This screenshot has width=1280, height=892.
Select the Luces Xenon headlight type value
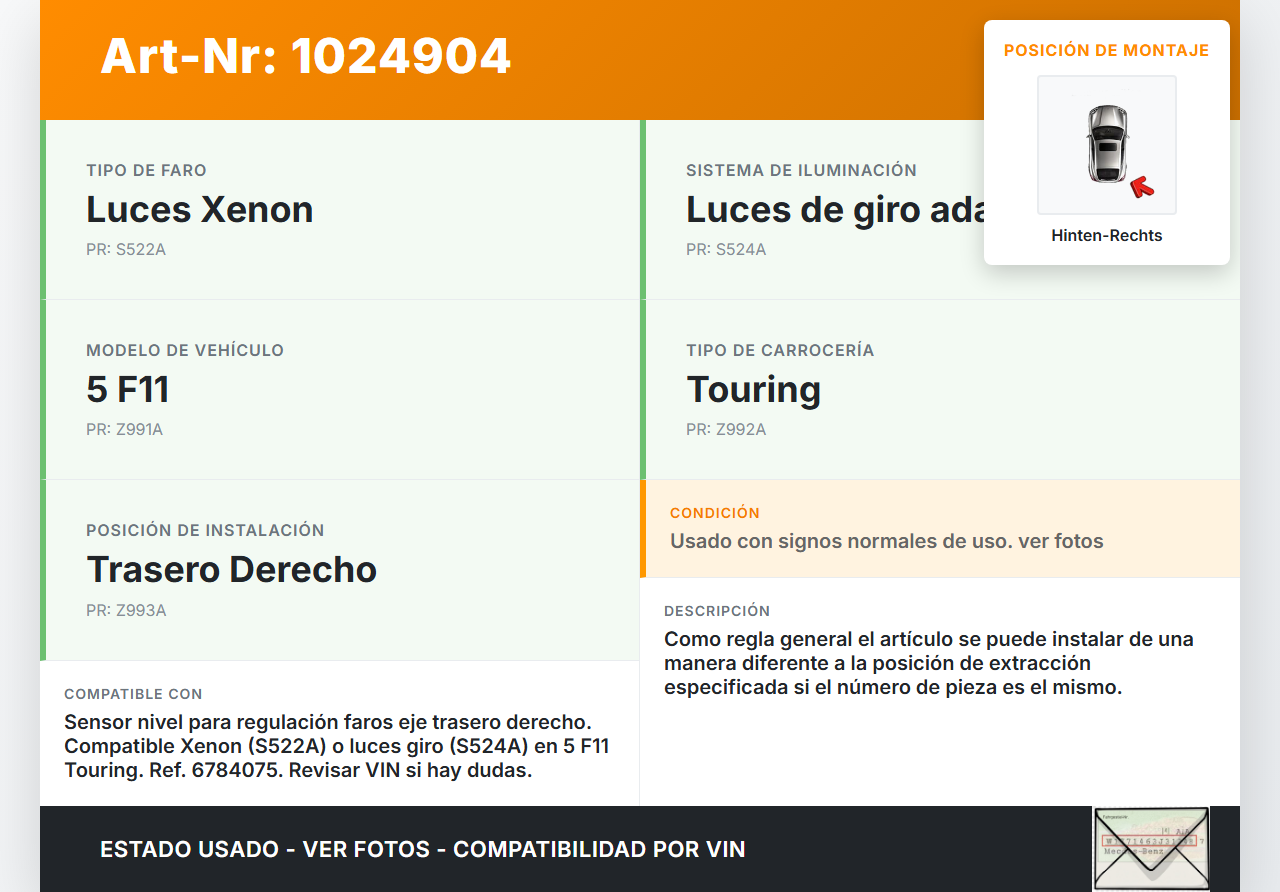(x=200, y=209)
